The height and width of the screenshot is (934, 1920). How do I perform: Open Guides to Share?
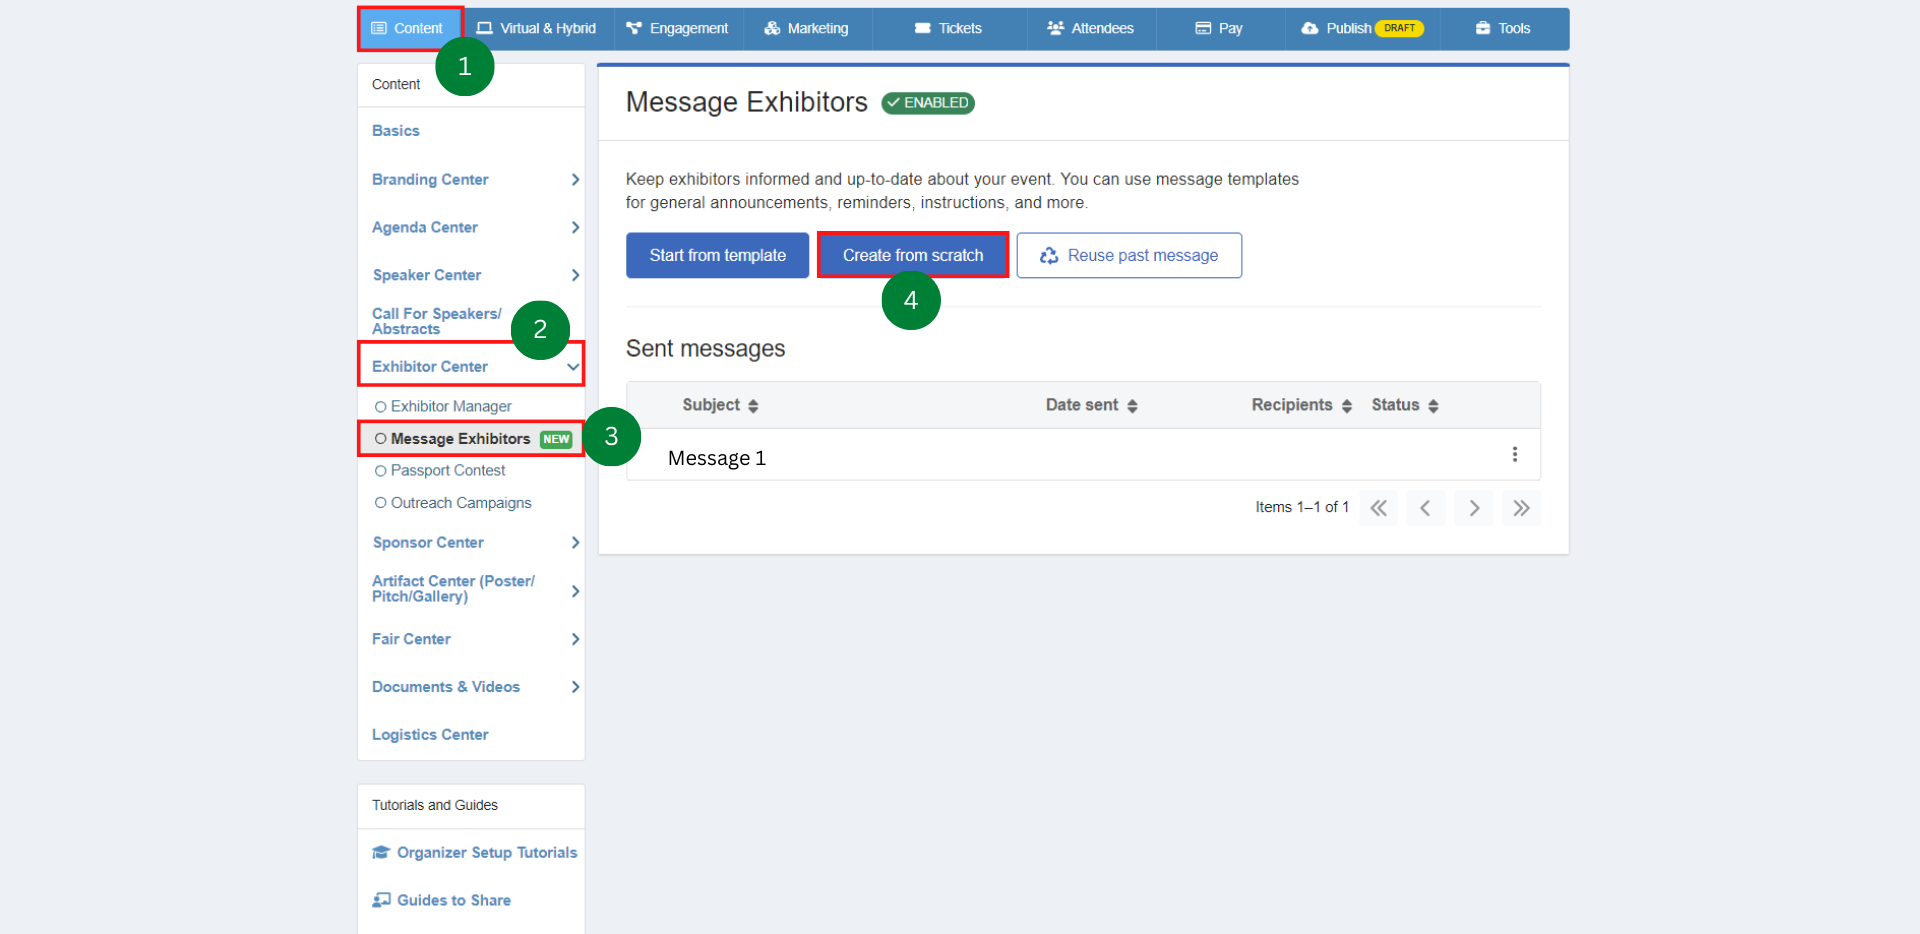click(x=454, y=901)
